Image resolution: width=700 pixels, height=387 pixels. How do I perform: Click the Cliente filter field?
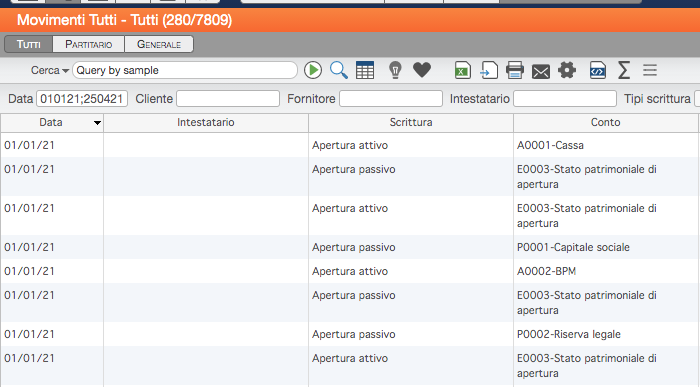(x=228, y=99)
